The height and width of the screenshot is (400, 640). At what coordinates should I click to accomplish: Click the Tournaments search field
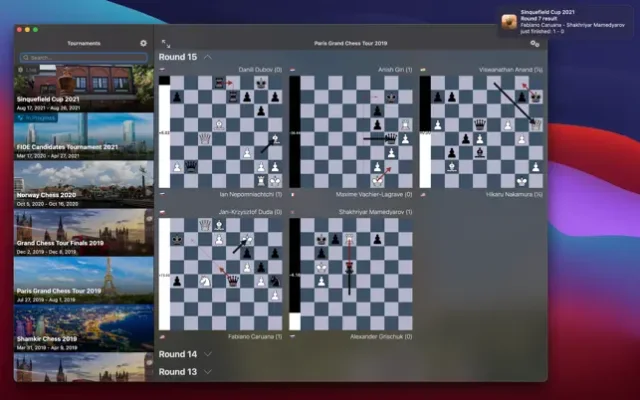point(85,58)
